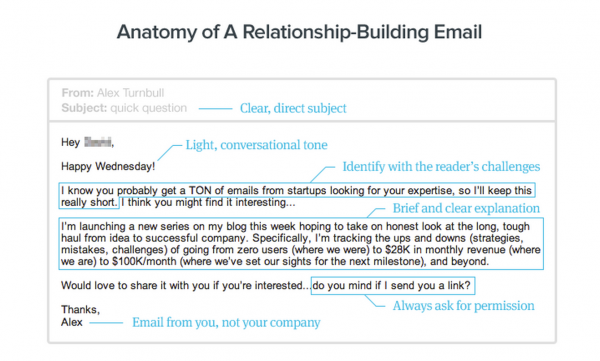The image size is (600, 361).
Task: Select the 'Clear, direct subject' annotation
Action: pos(293,108)
